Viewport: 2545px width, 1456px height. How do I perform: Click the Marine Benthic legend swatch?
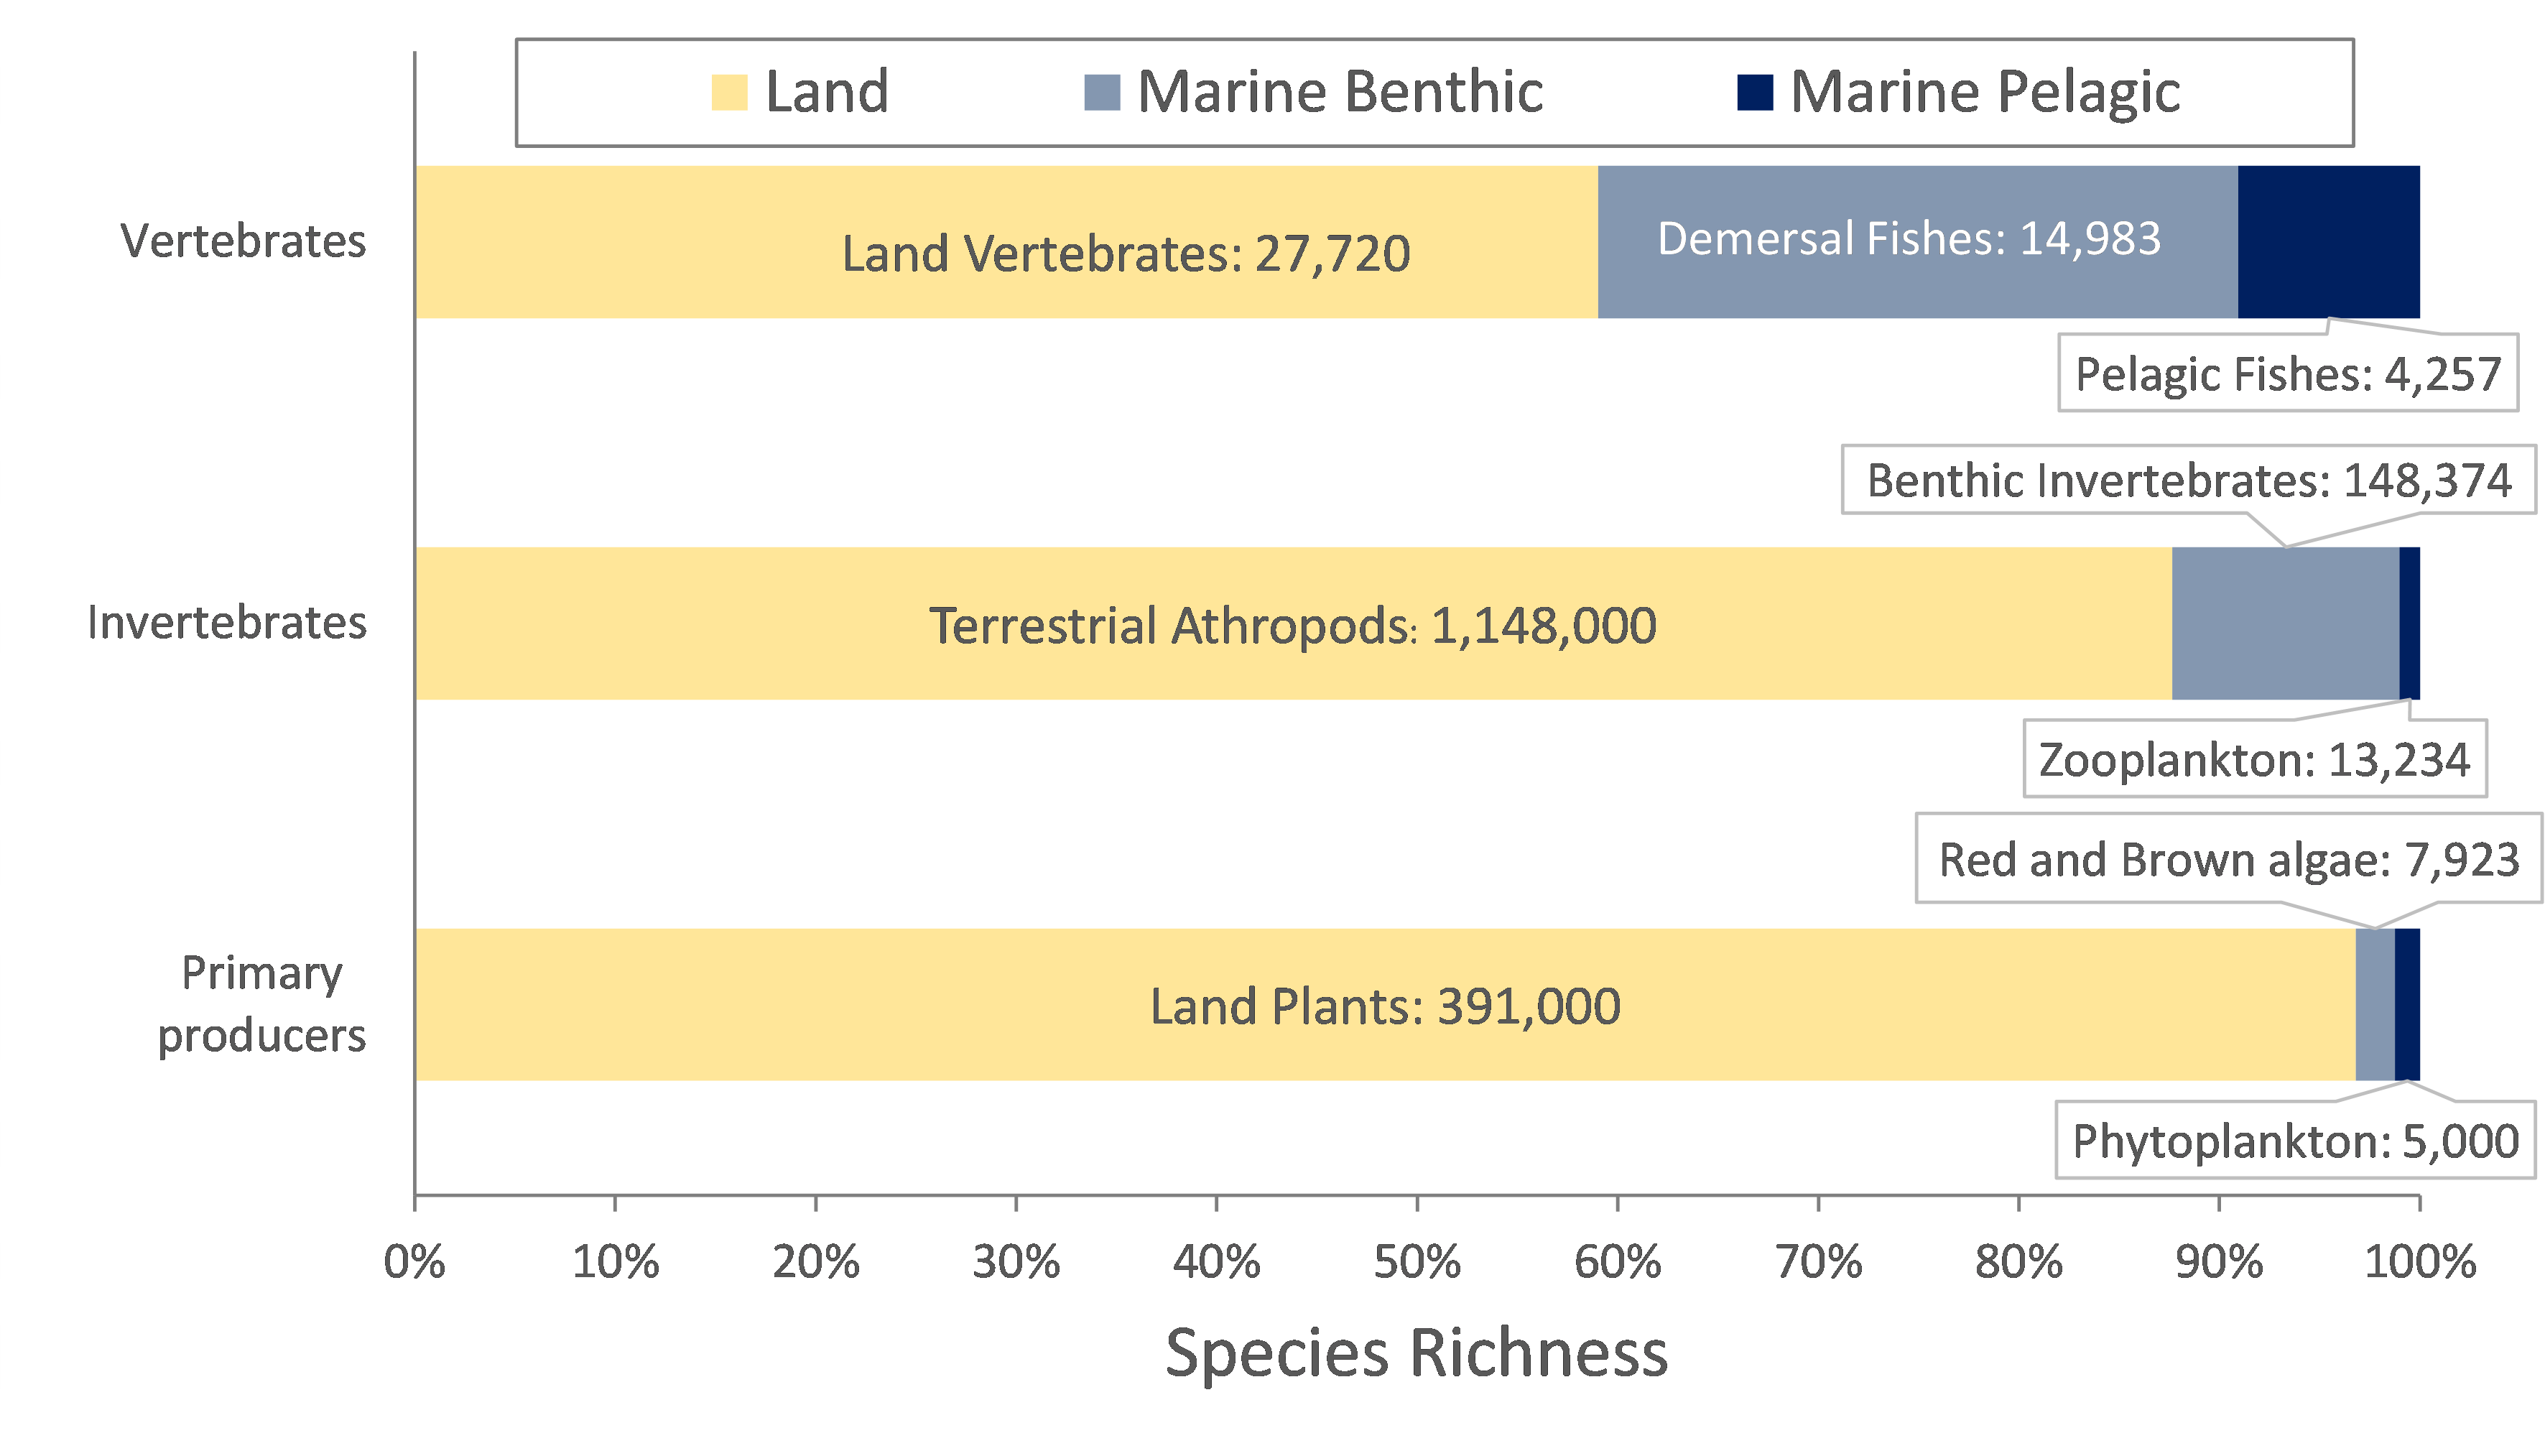click(x=1102, y=92)
